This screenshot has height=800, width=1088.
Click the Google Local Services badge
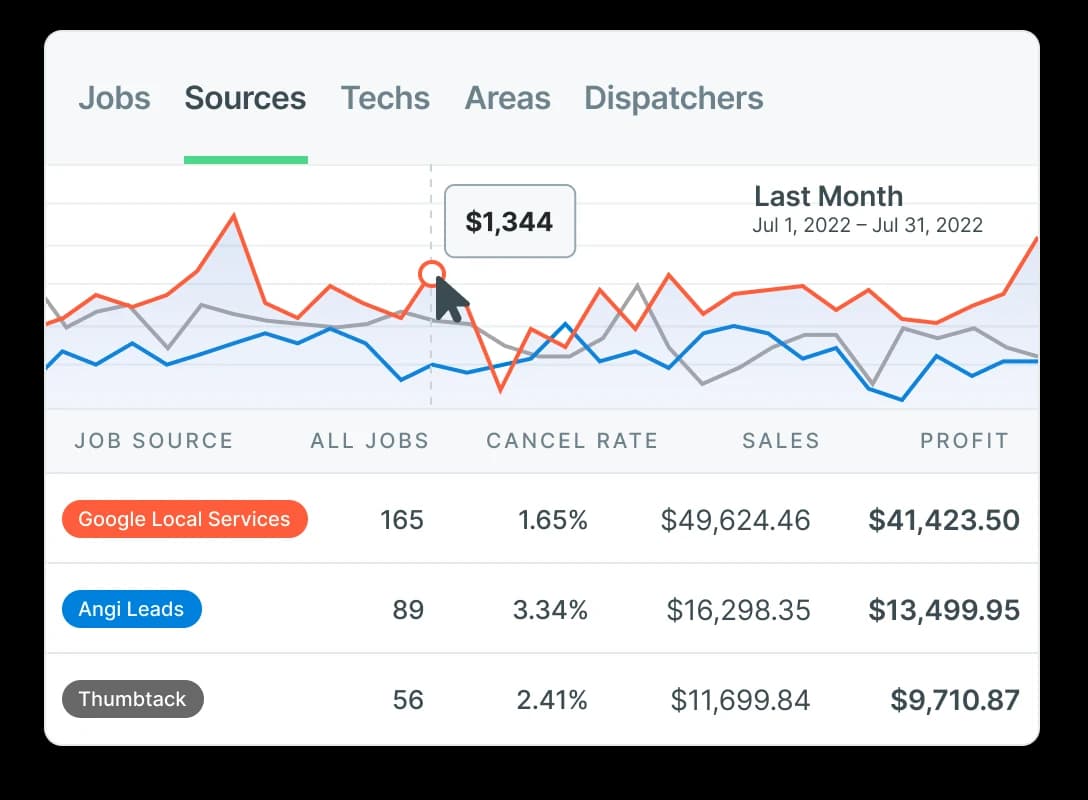point(185,519)
